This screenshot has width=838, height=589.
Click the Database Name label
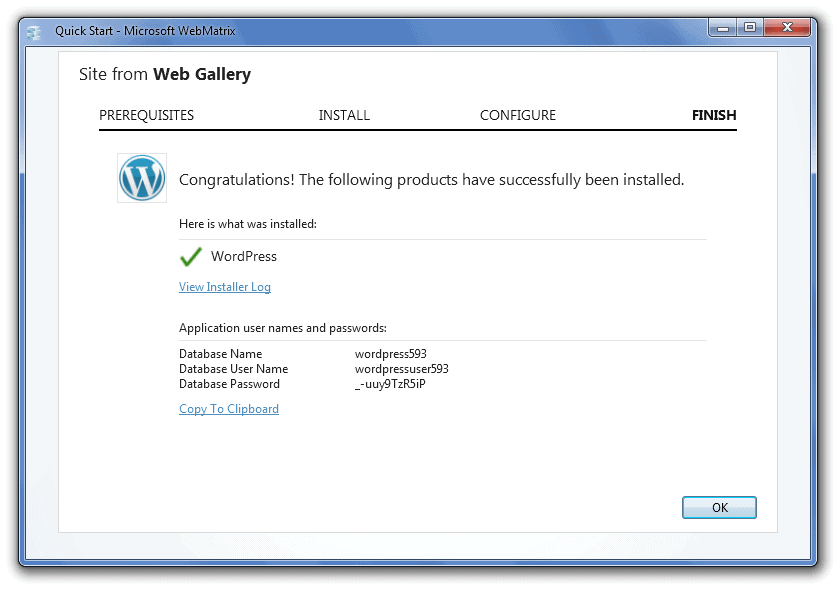point(220,354)
